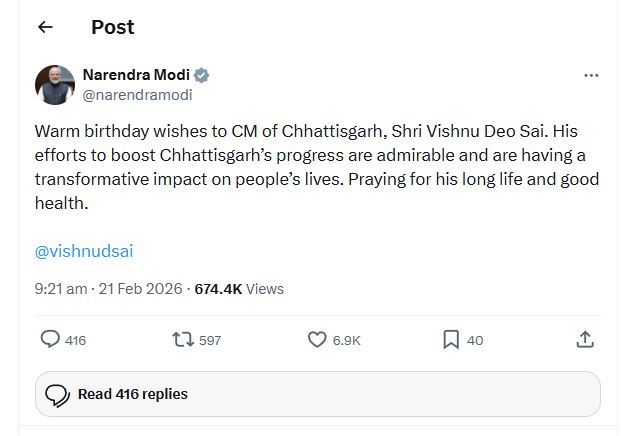
Task: Open the three-dot more options menu
Action: pos(591,76)
